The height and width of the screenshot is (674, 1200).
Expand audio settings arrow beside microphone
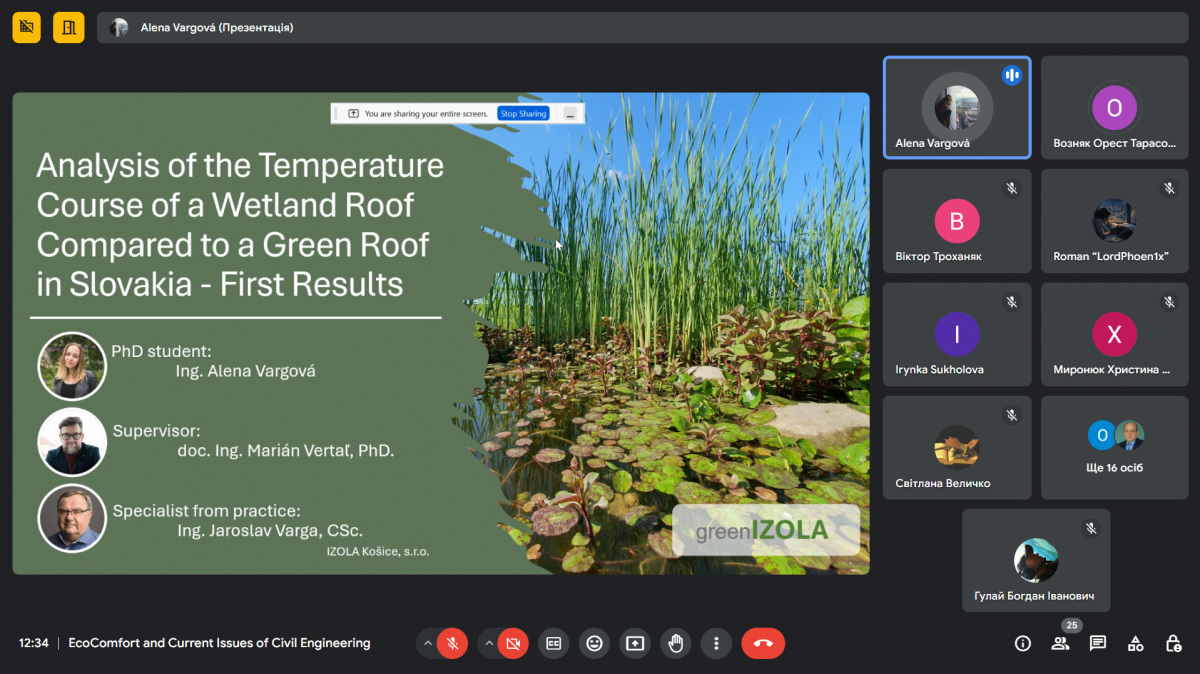click(x=428, y=643)
